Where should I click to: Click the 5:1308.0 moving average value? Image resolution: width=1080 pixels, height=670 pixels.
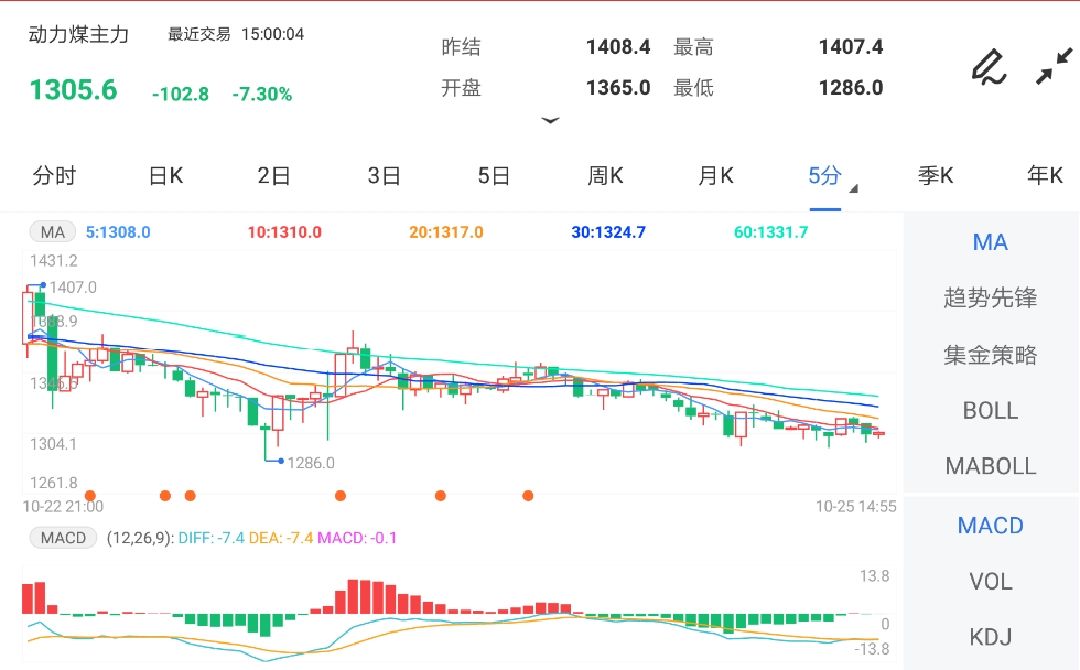coord(118,233)
